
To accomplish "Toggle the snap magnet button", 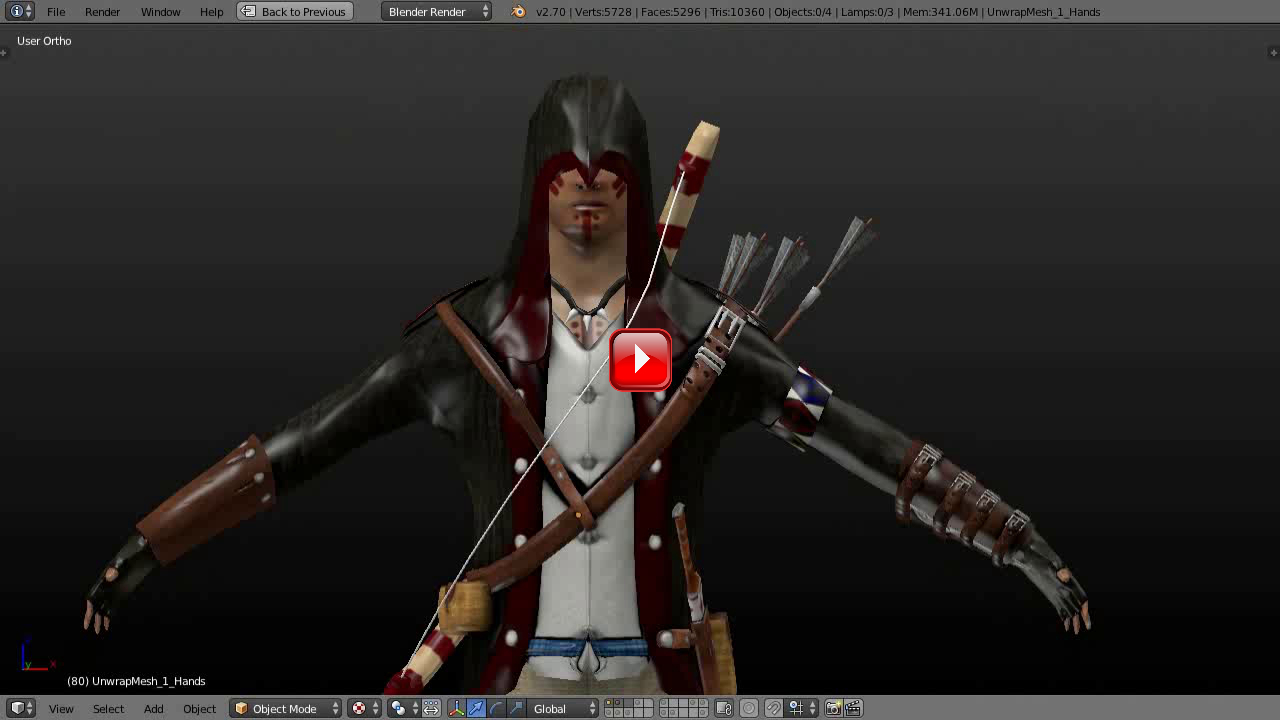I will 774,708.
